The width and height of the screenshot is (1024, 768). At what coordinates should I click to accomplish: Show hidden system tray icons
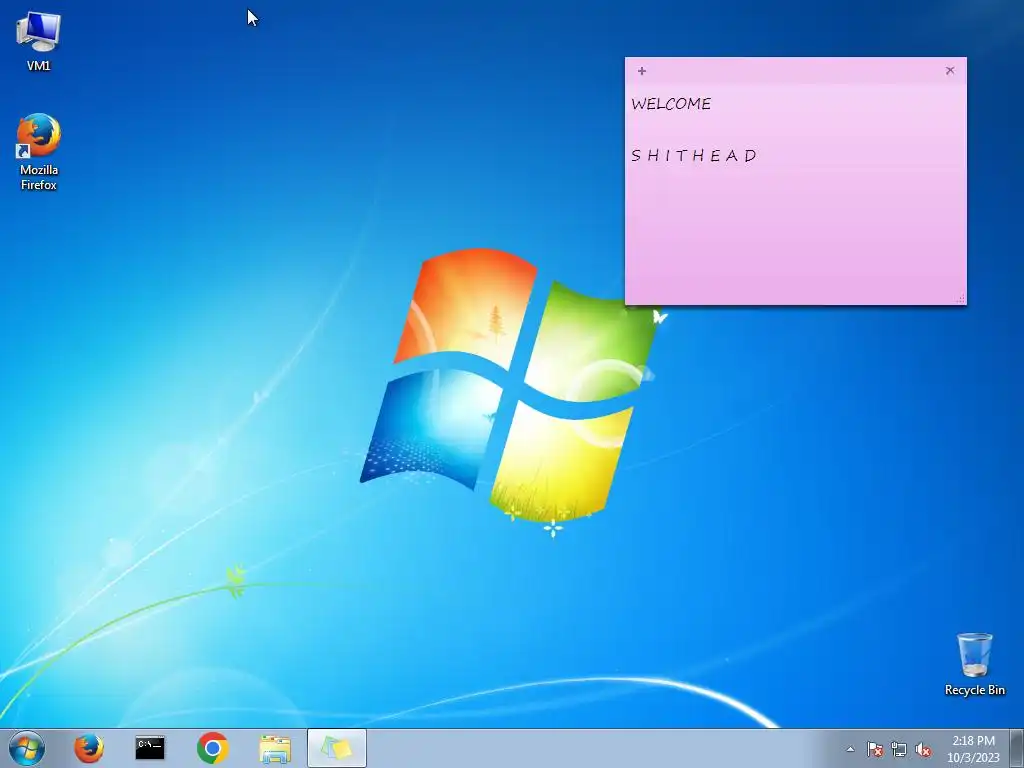pyautogui.click(x=850, y=749)
